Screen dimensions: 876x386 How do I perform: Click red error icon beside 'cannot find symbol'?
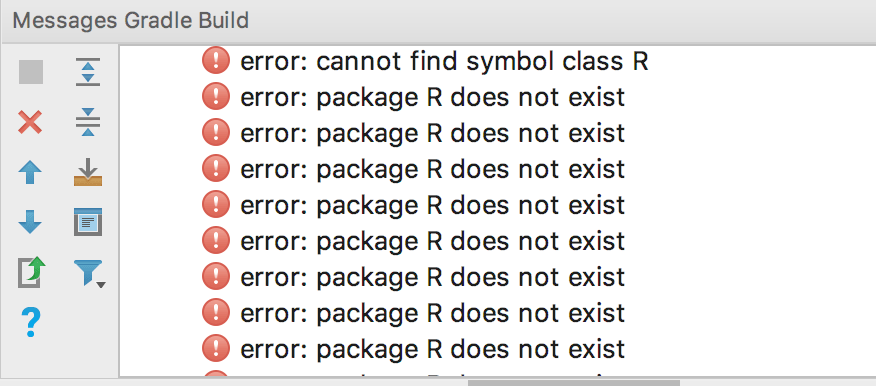216,61
